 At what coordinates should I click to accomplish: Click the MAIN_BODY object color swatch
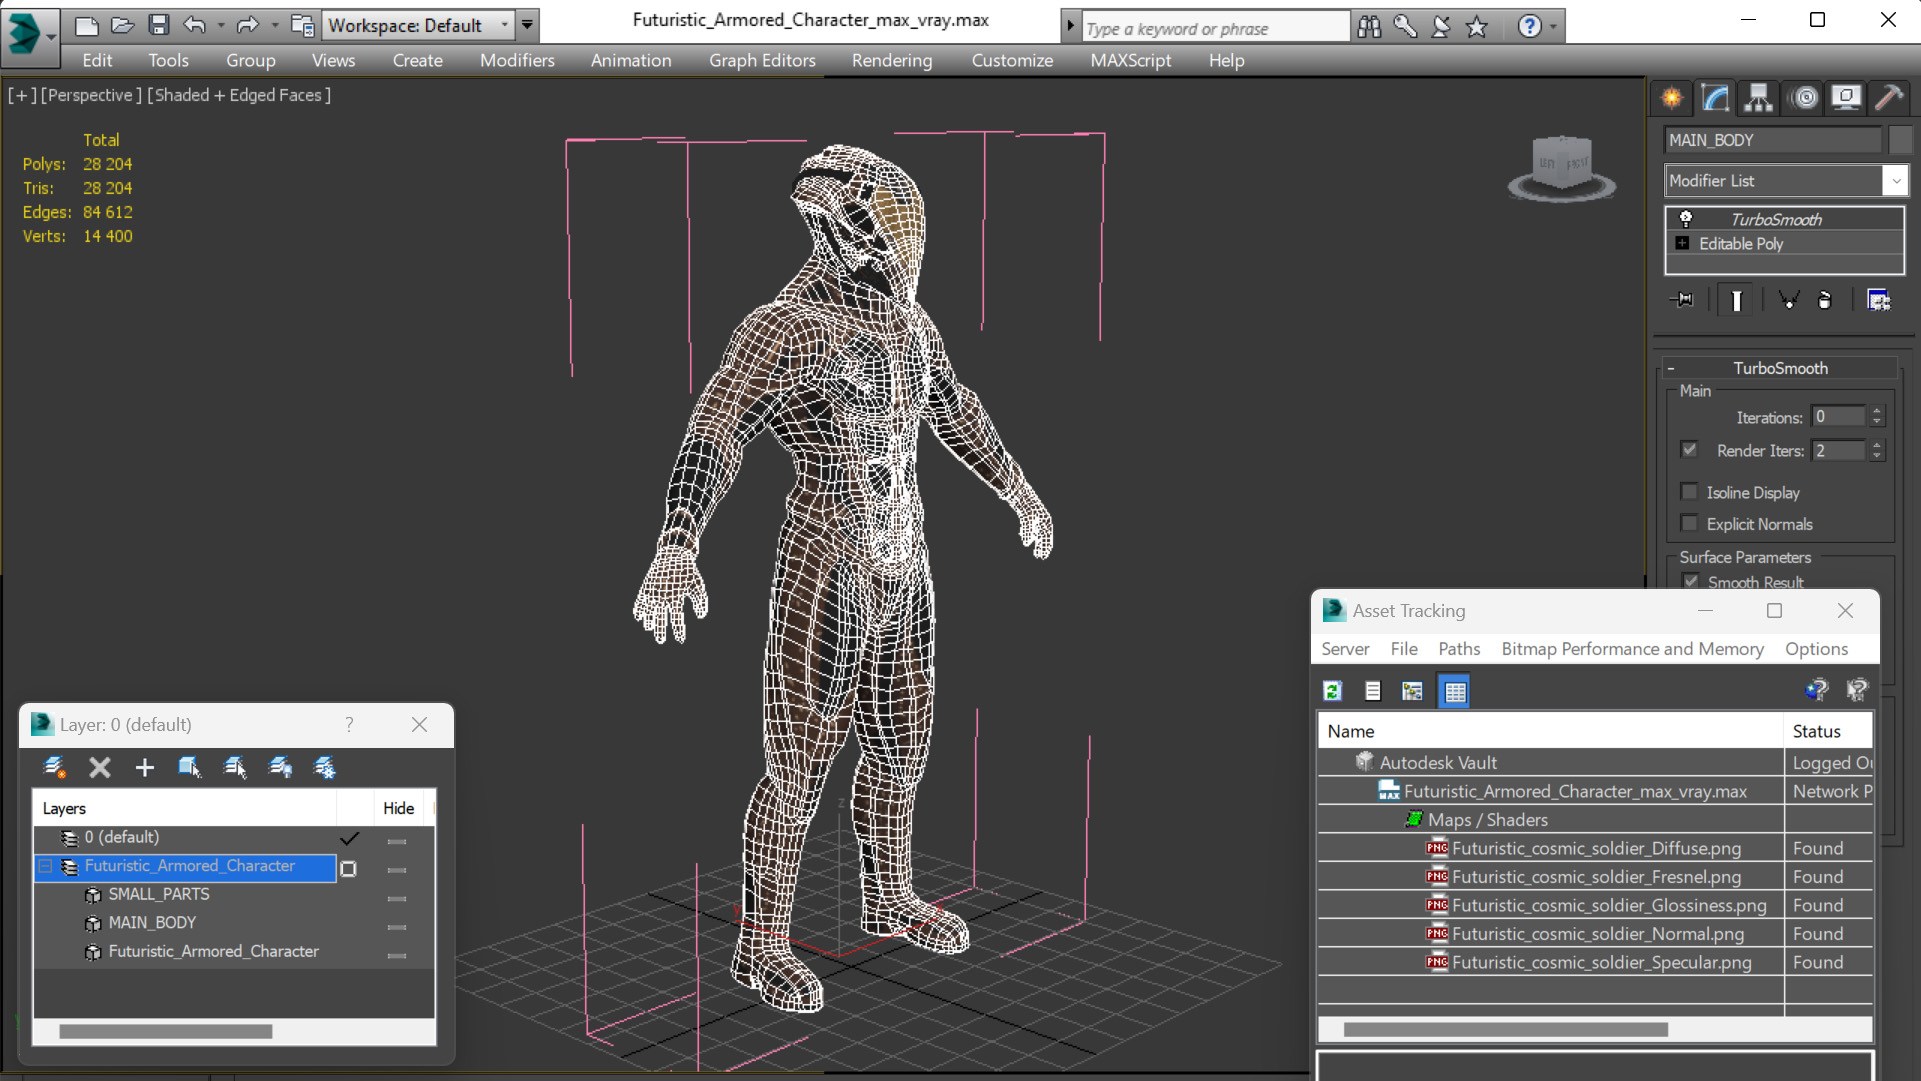1899,140
